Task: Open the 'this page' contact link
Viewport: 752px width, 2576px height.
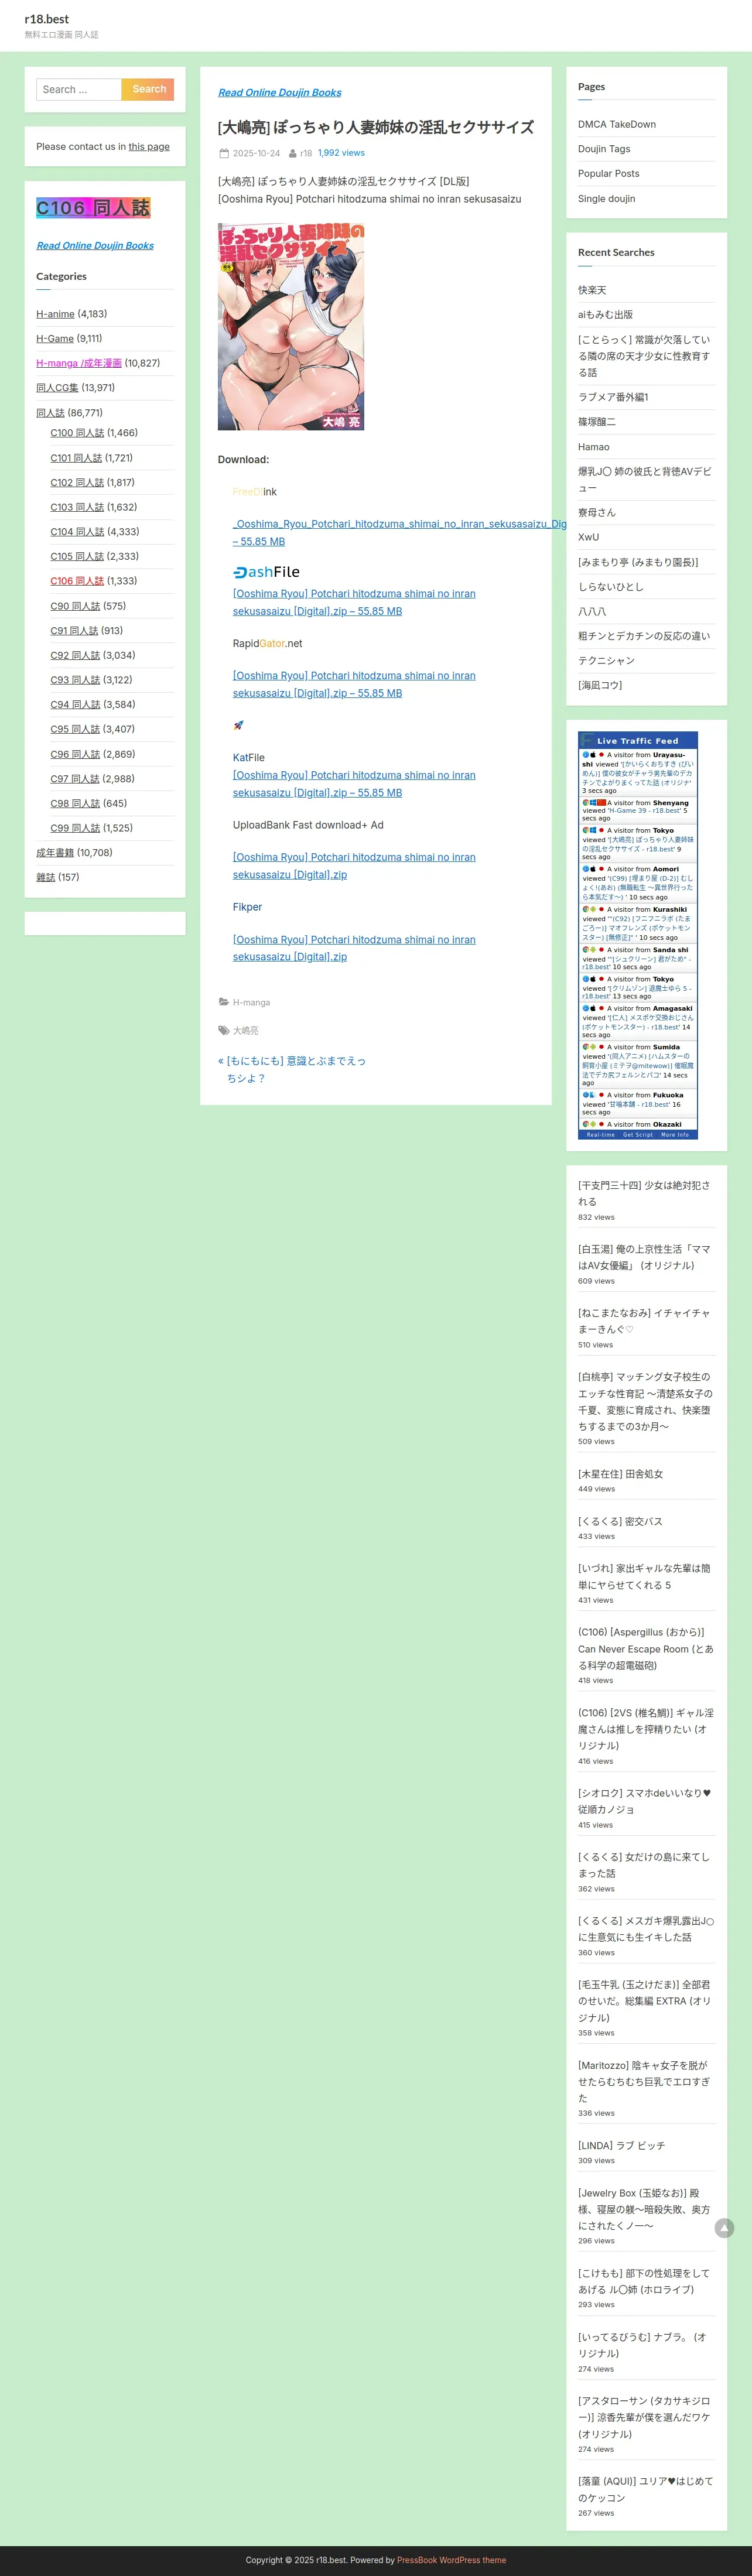Action: (x=149, y=146)
